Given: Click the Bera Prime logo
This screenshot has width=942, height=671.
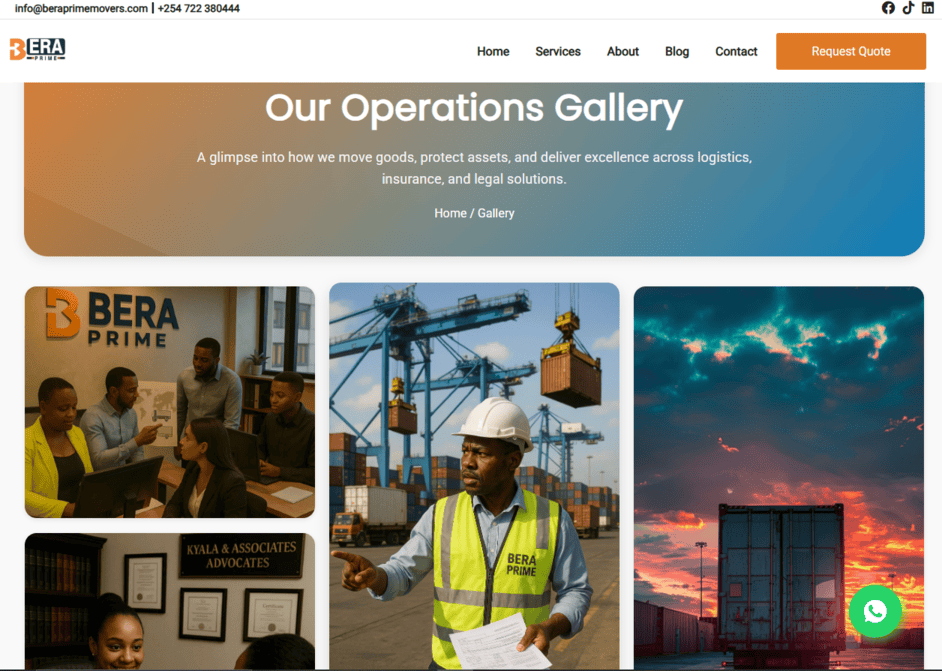Looking at the screenshot, I should 37,50.
